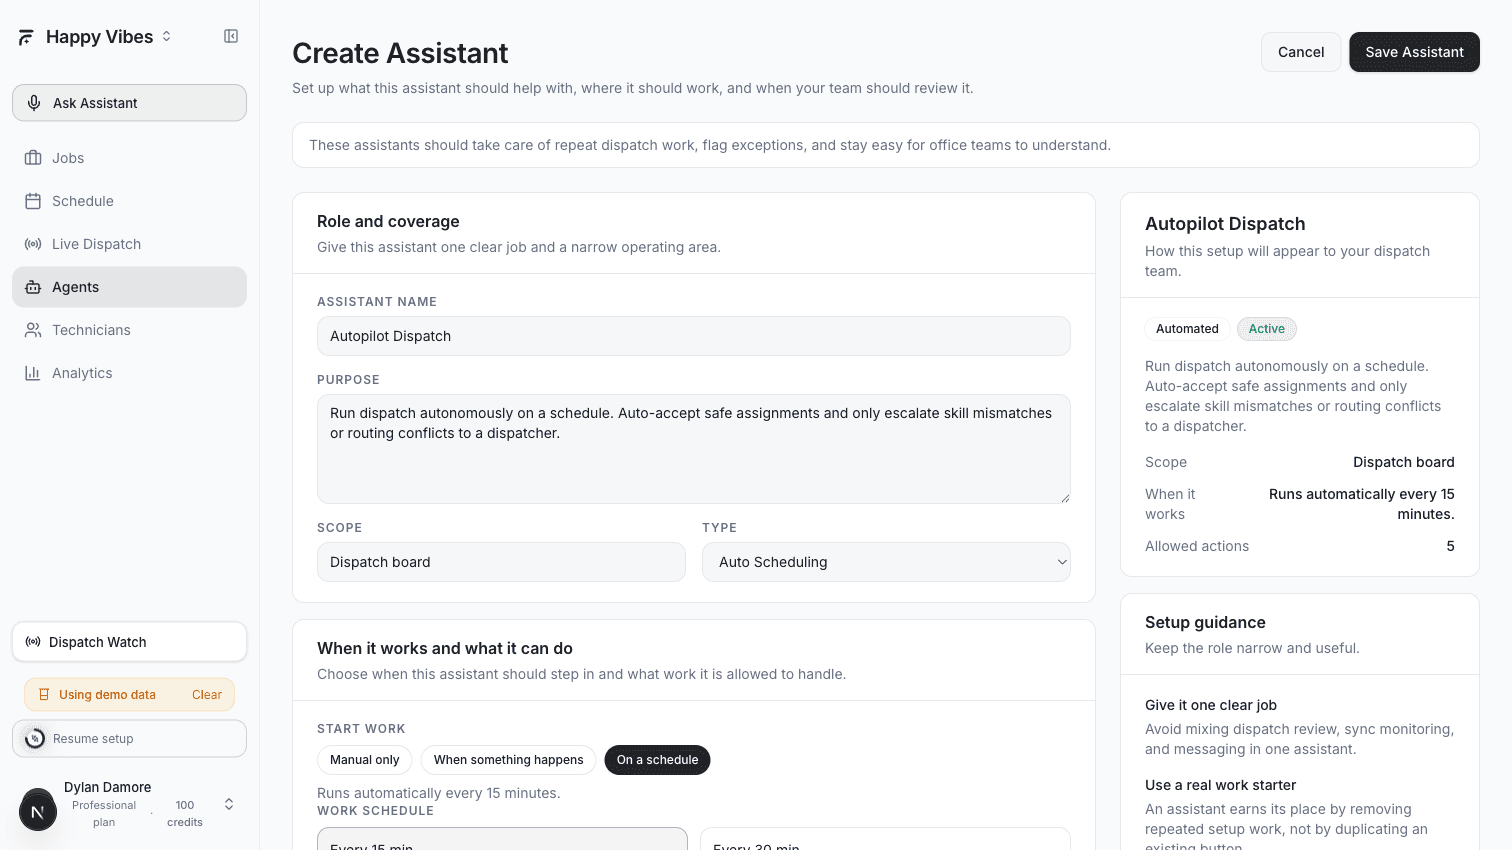Open Analytics with the chart icon
This screenshot has height=850, width=1512.
coord(35,372)
